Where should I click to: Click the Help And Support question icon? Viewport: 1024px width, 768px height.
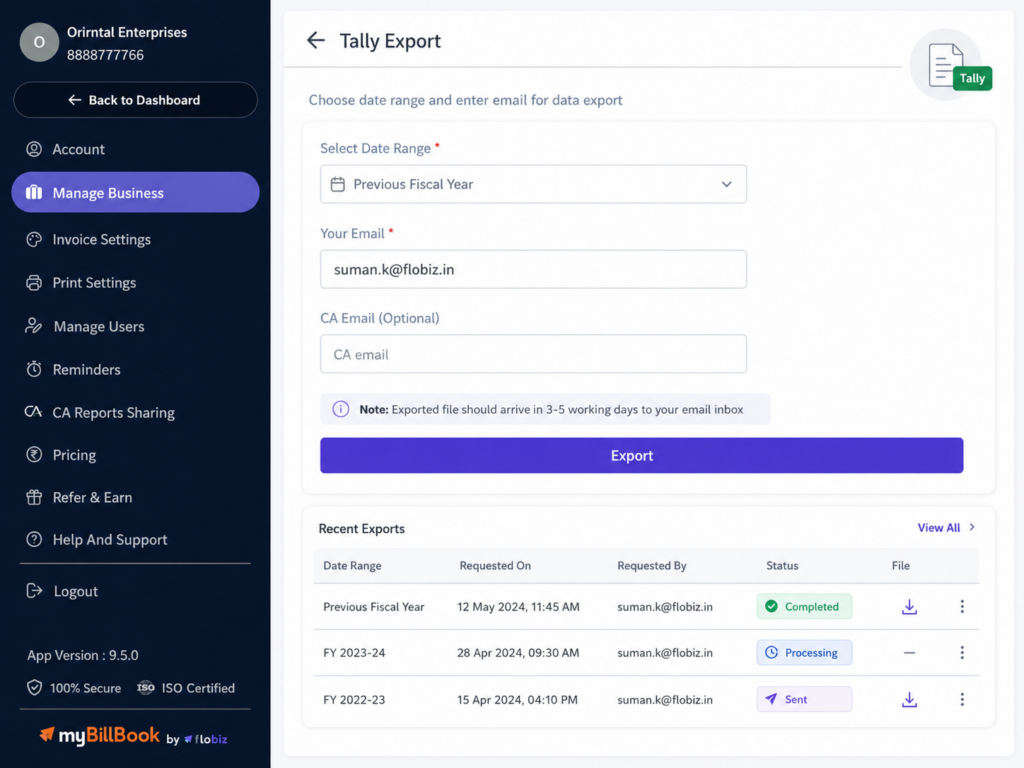(34, 539)
